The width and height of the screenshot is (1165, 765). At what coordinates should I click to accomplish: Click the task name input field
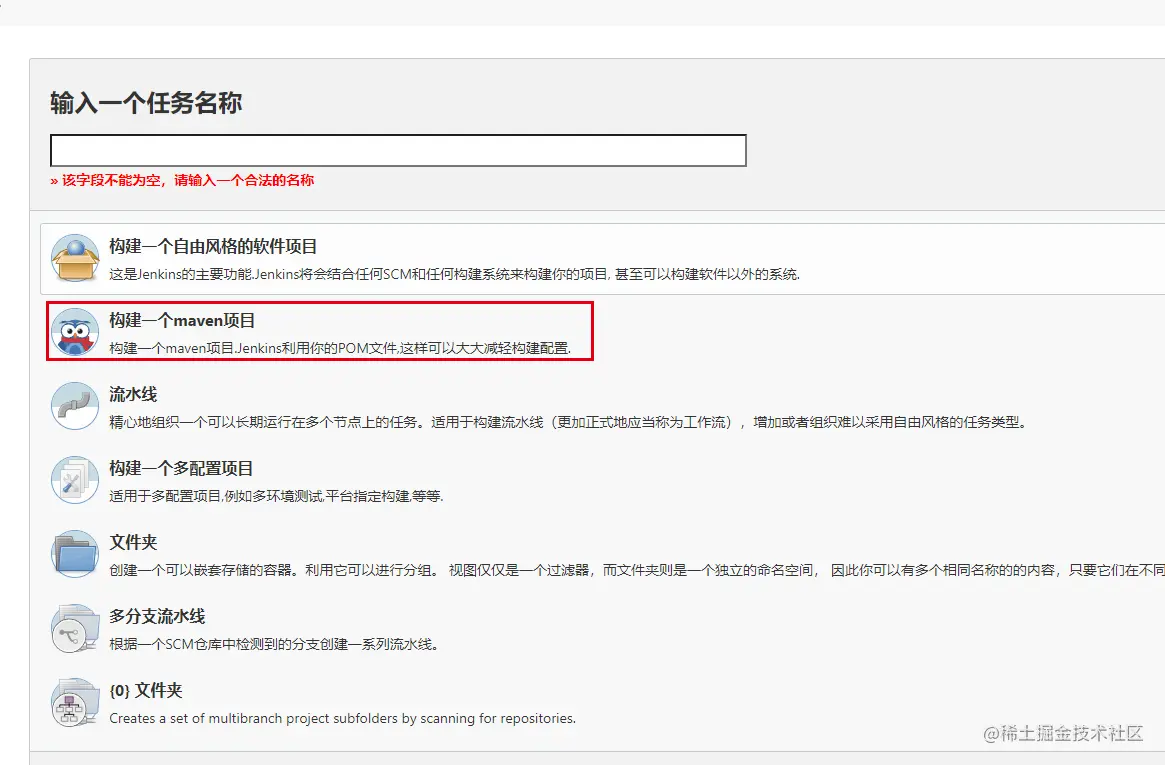click(x=398, y=151)
